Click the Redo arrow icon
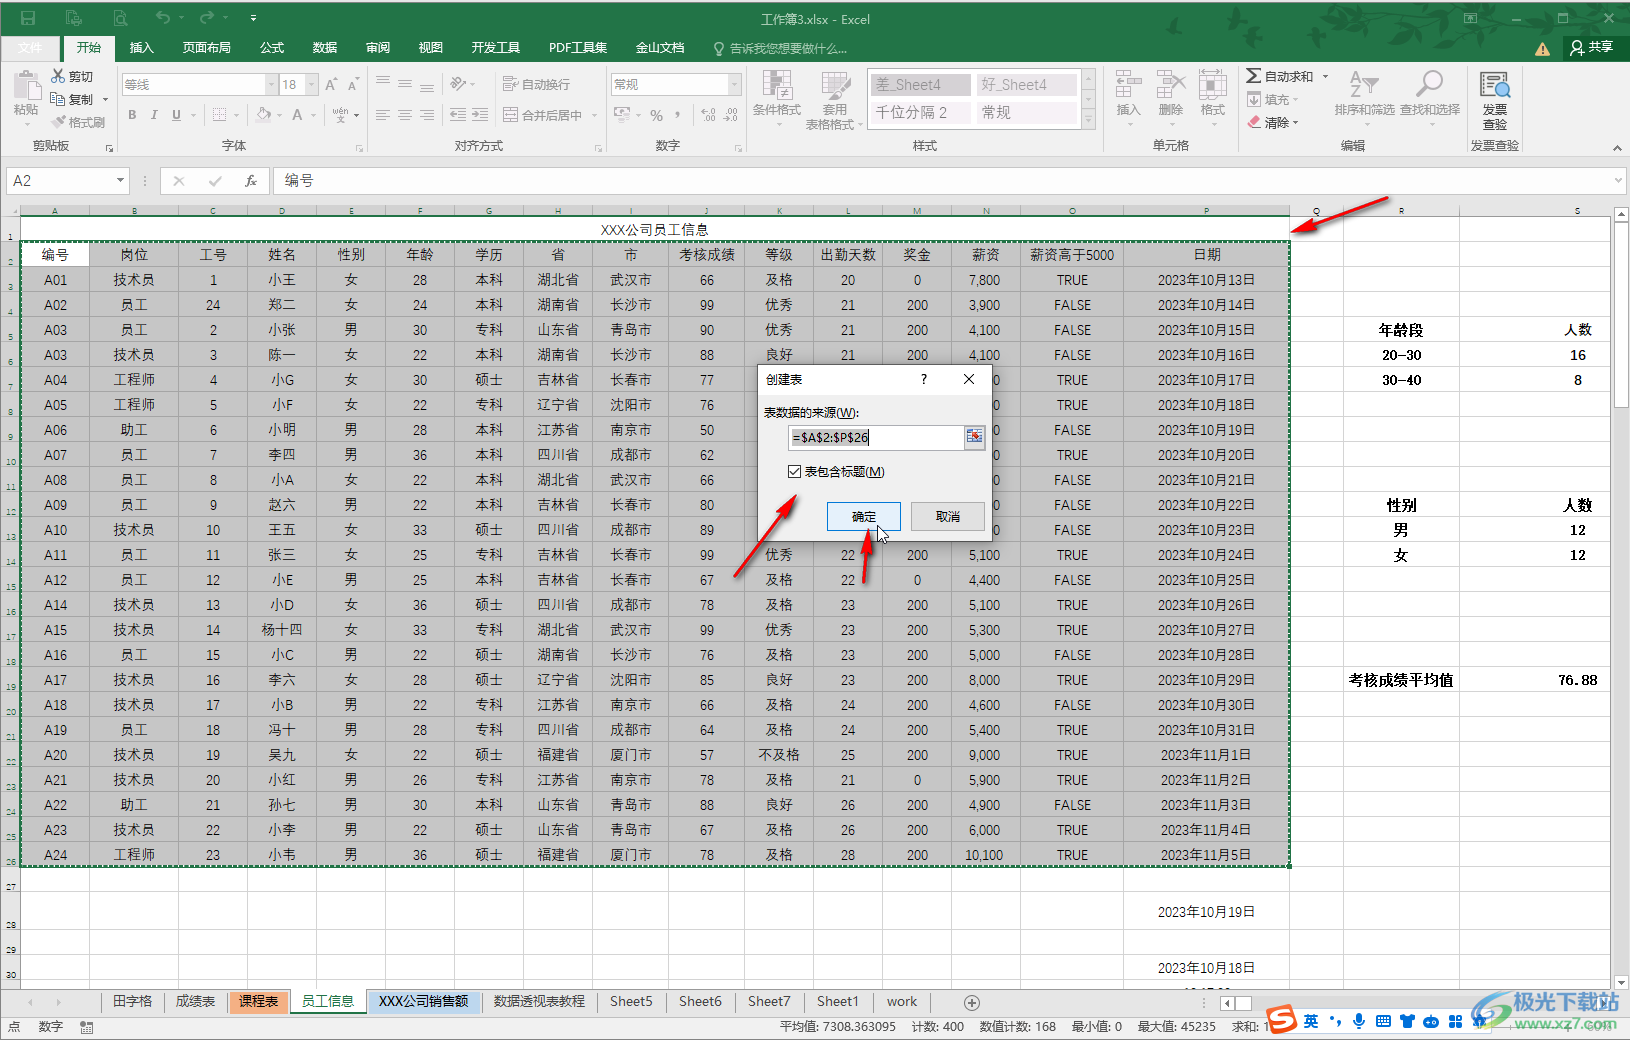The height and width of the screenshot is (1040, 1630). [x=207, y=18]
